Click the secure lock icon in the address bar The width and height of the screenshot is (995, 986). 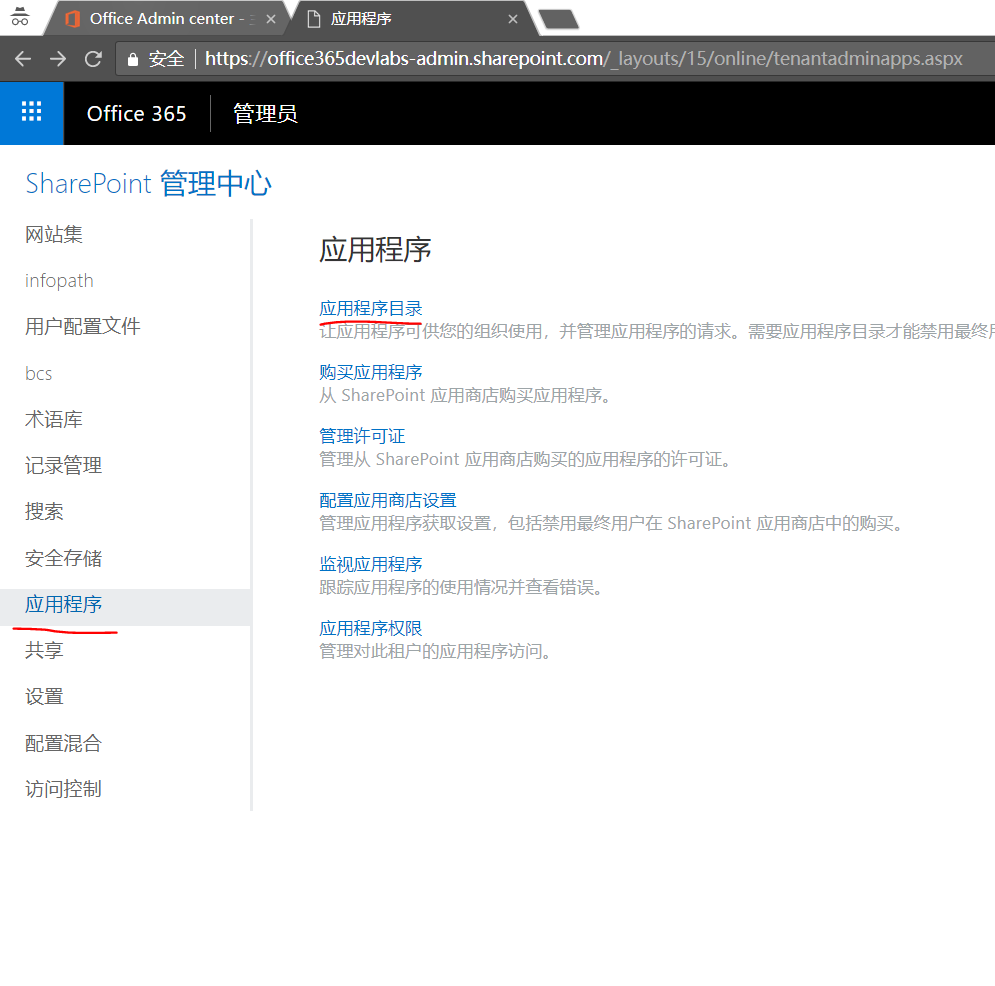point(133,58)
